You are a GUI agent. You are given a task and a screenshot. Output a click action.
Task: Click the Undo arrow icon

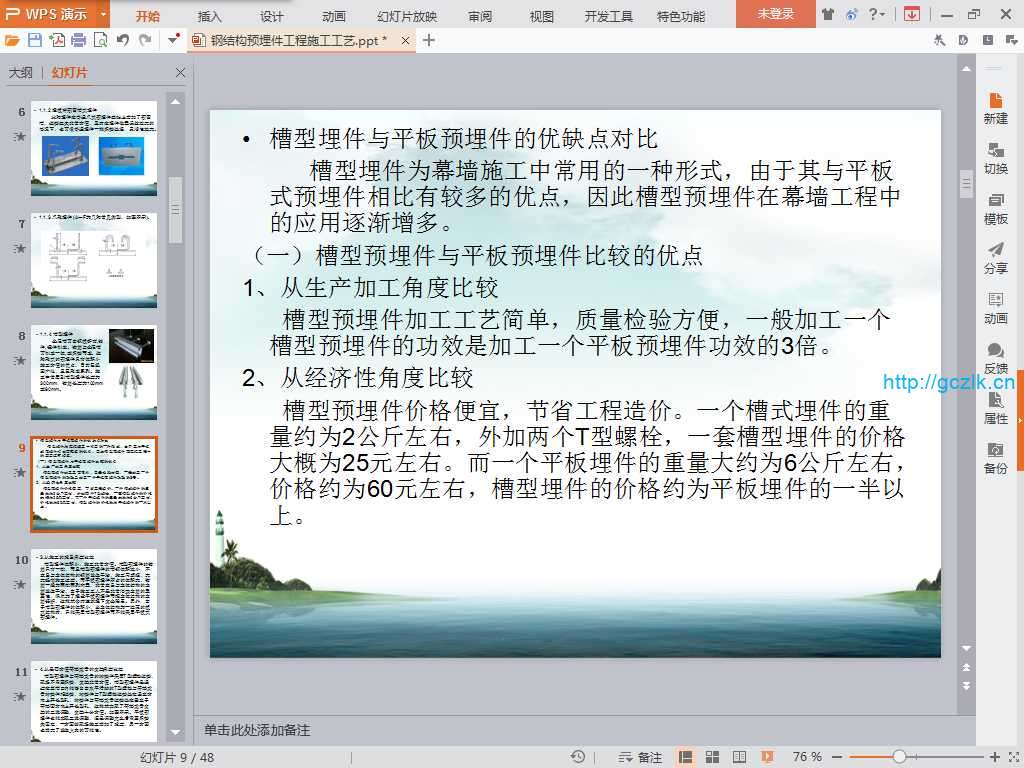coord(122,40)
